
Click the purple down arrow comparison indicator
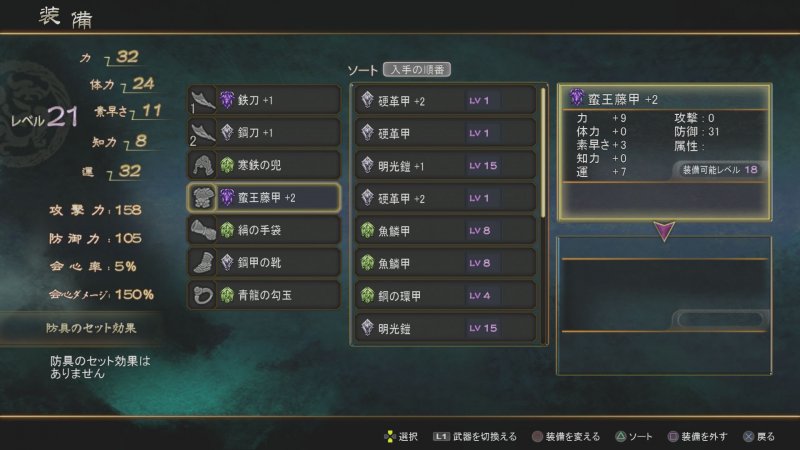coord(664,231)
